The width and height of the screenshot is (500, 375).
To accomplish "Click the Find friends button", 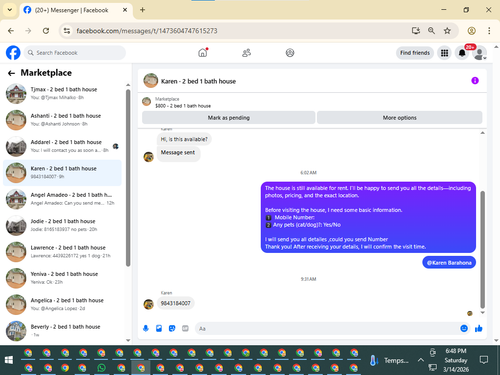I will coord(415,53).
